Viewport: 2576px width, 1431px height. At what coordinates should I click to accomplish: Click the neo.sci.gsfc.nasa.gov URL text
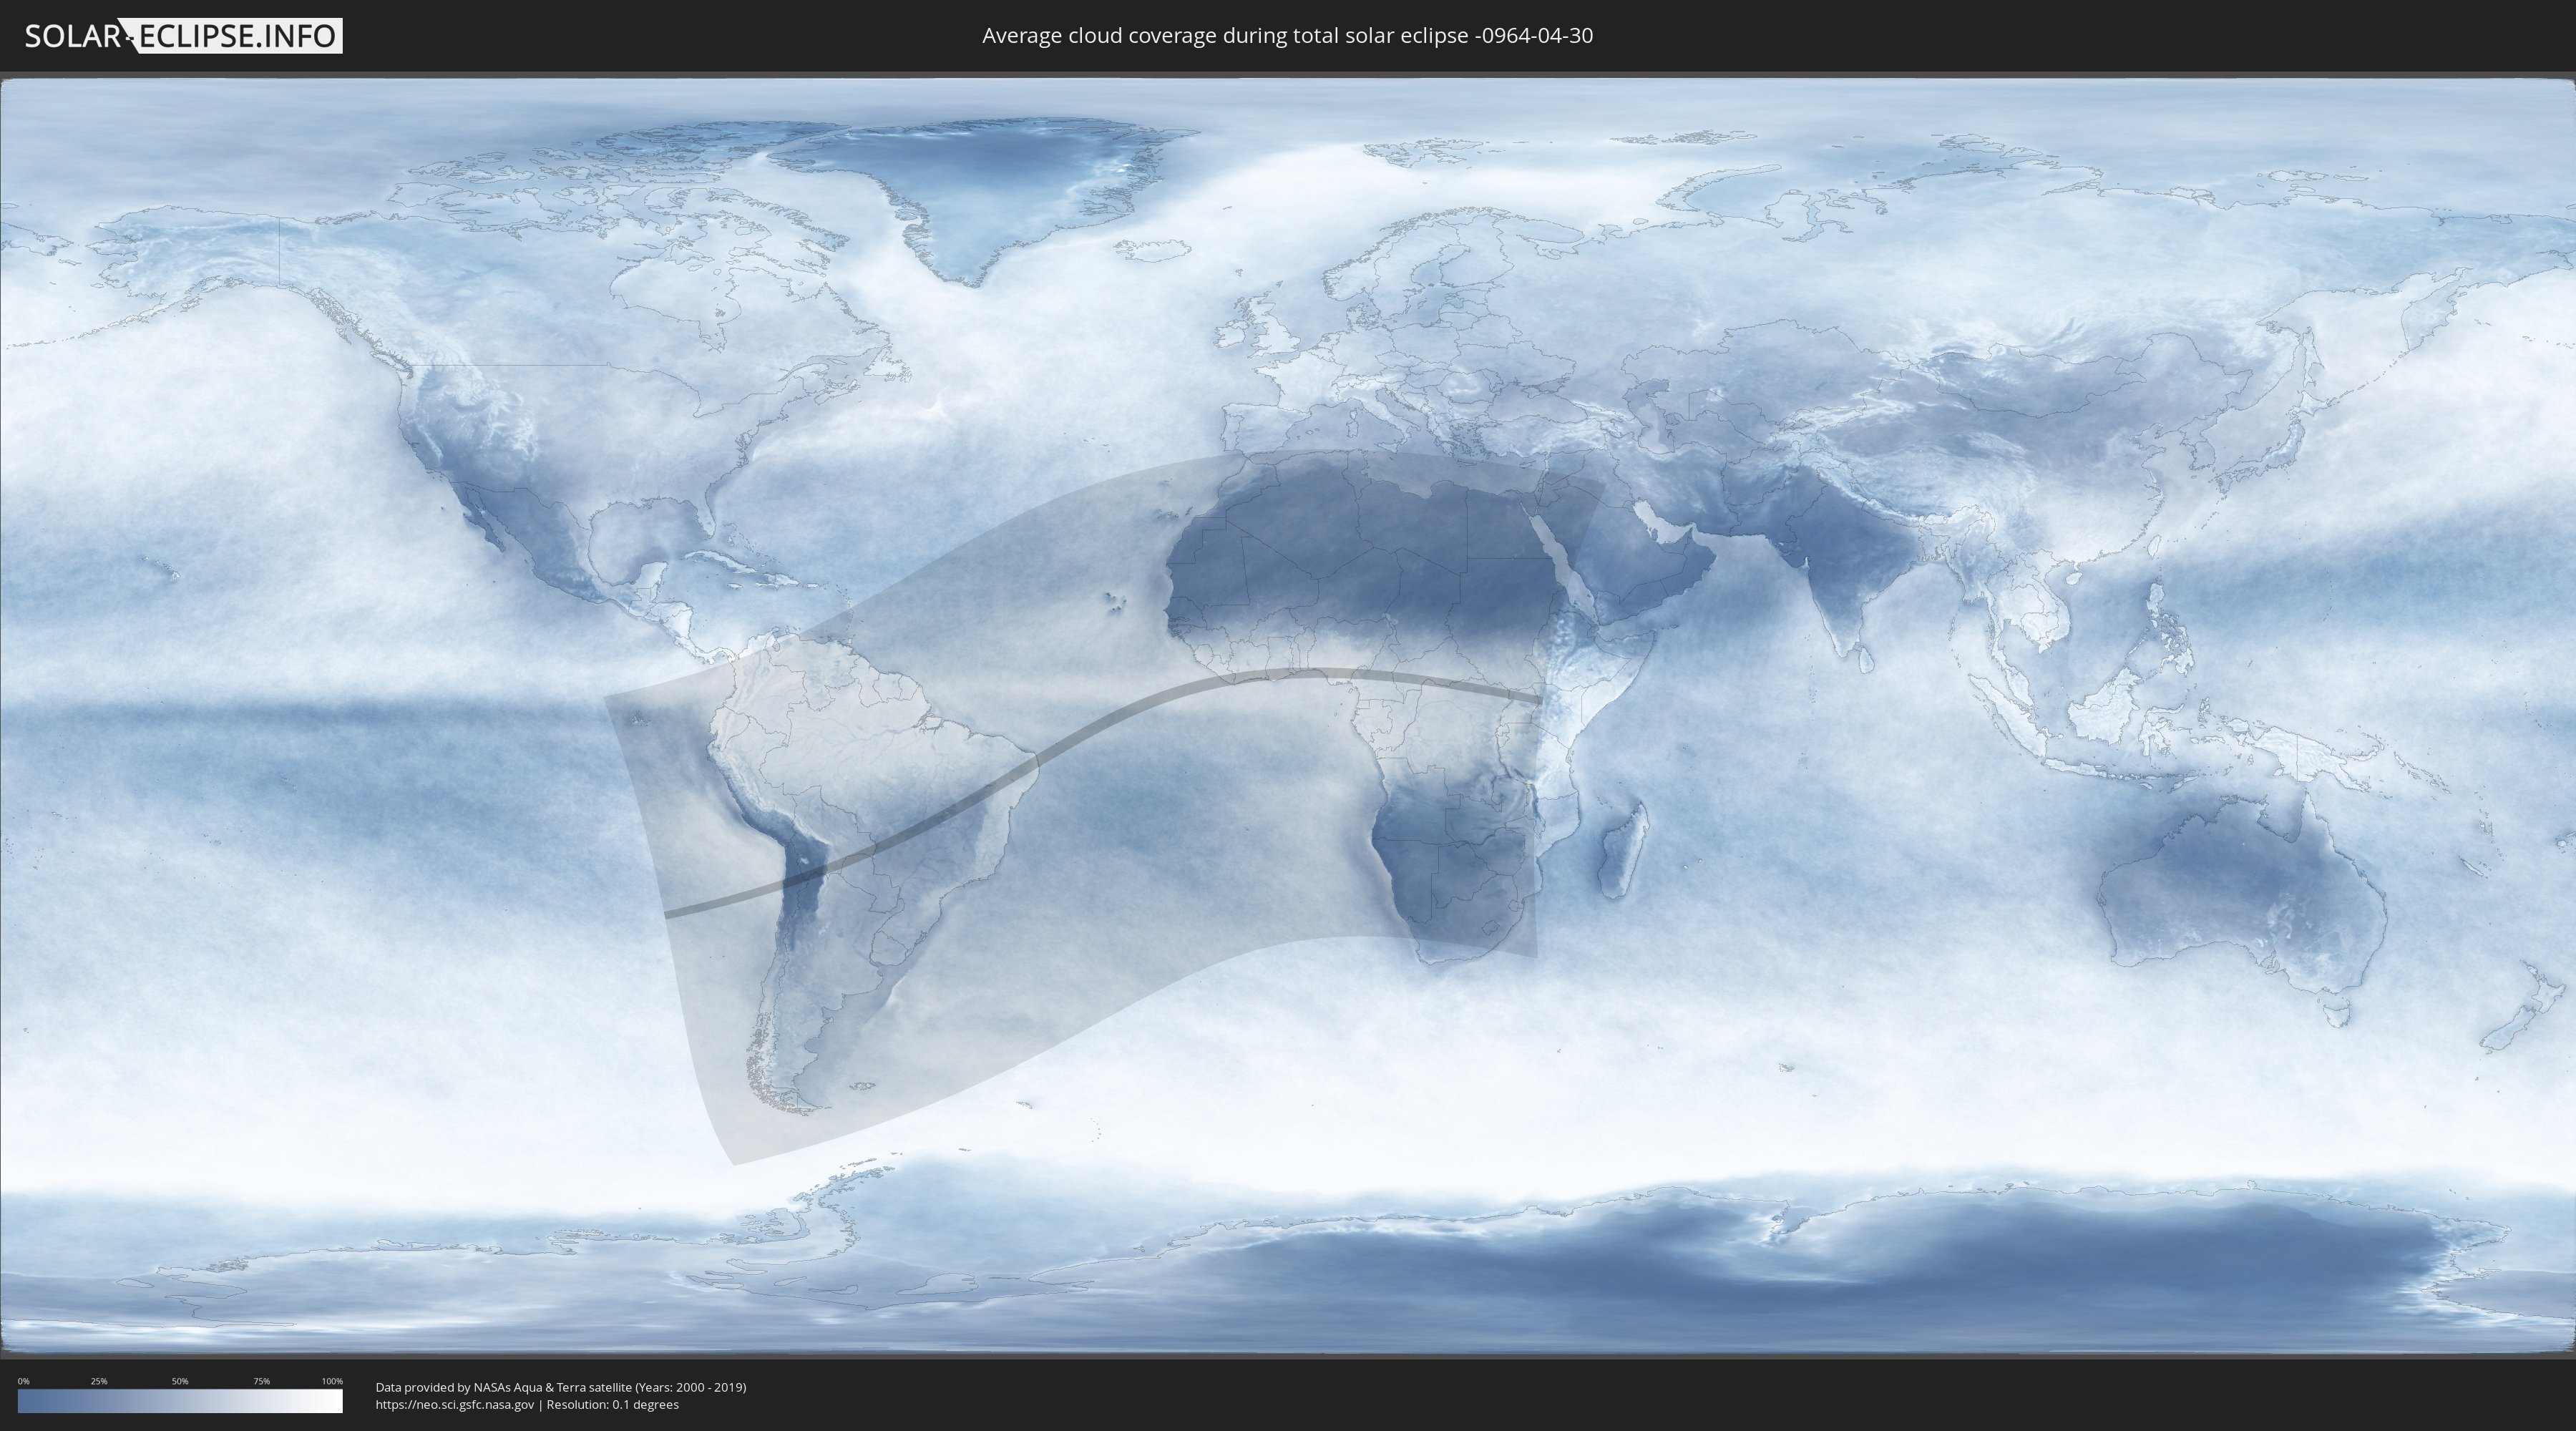point(454,1405)
